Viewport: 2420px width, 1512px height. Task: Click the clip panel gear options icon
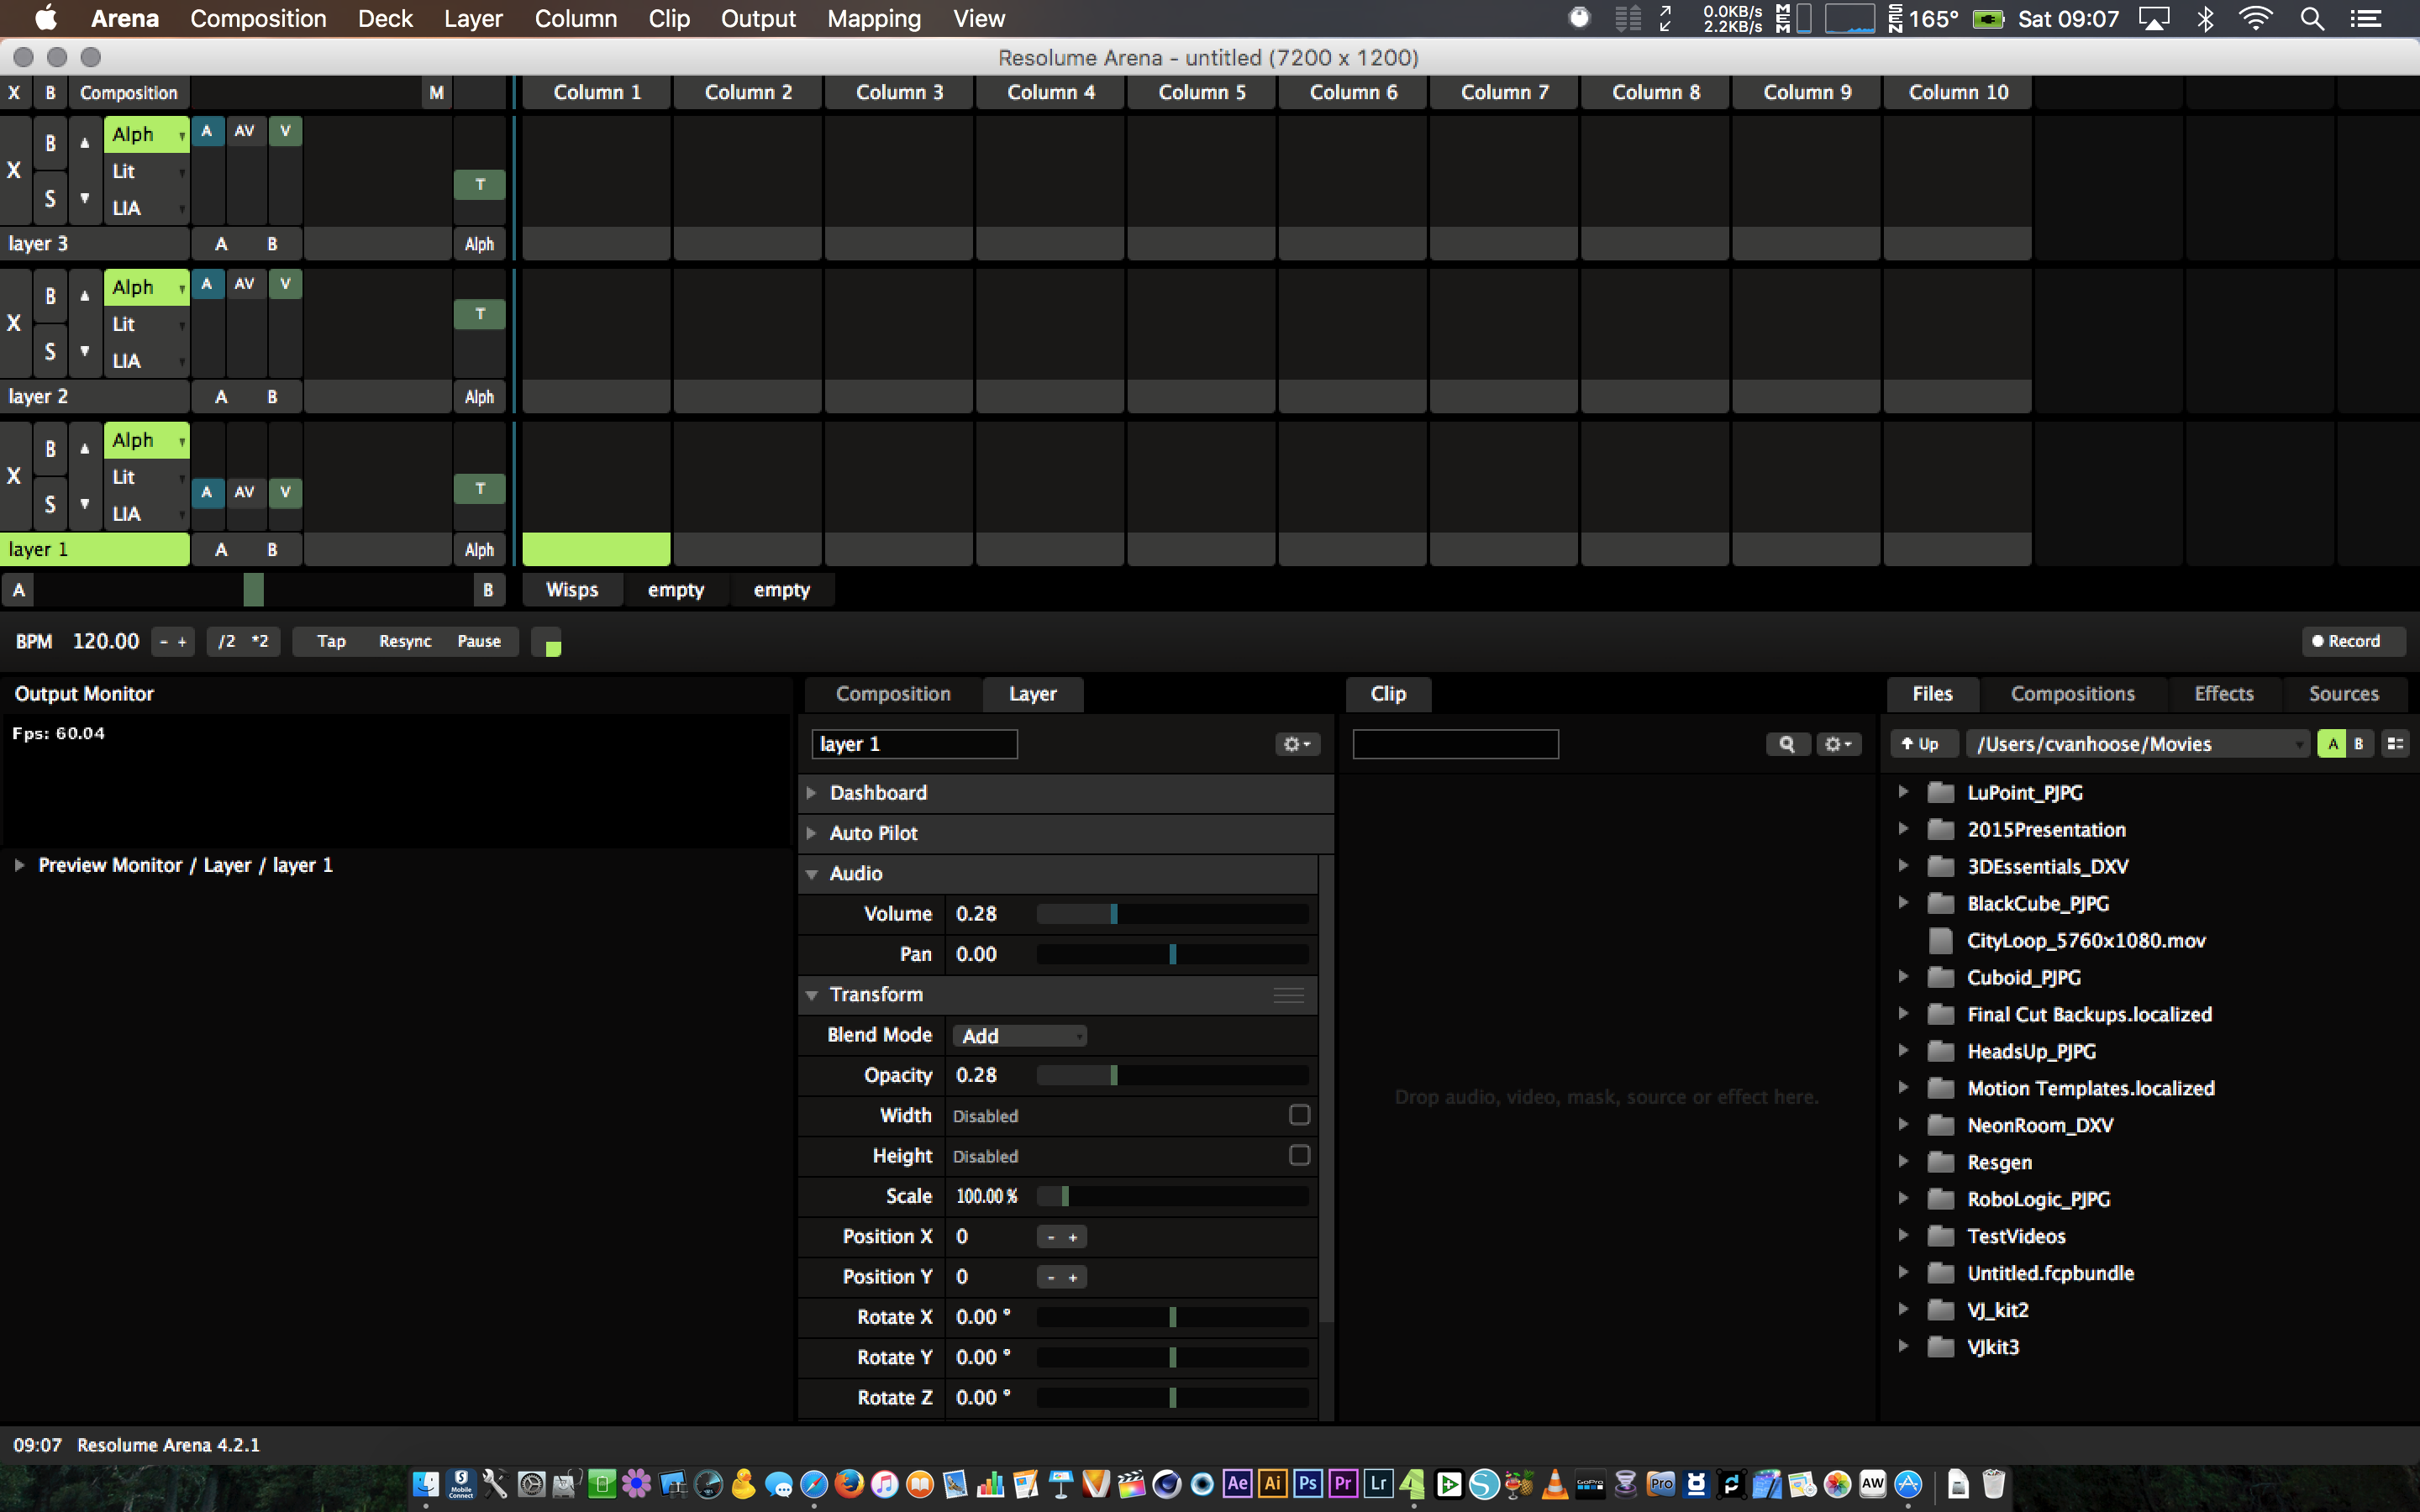pos(1837,744)
